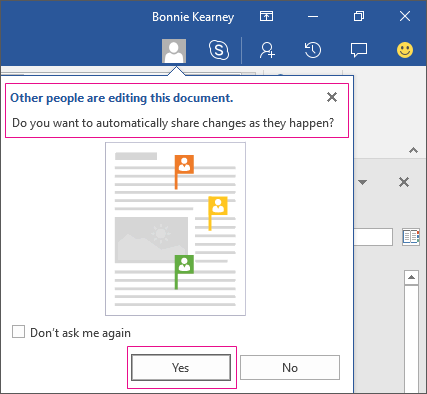Viewport: 427px width, 394px height.
Task: Open the Skype chat icon
Action: coord(219,50)
